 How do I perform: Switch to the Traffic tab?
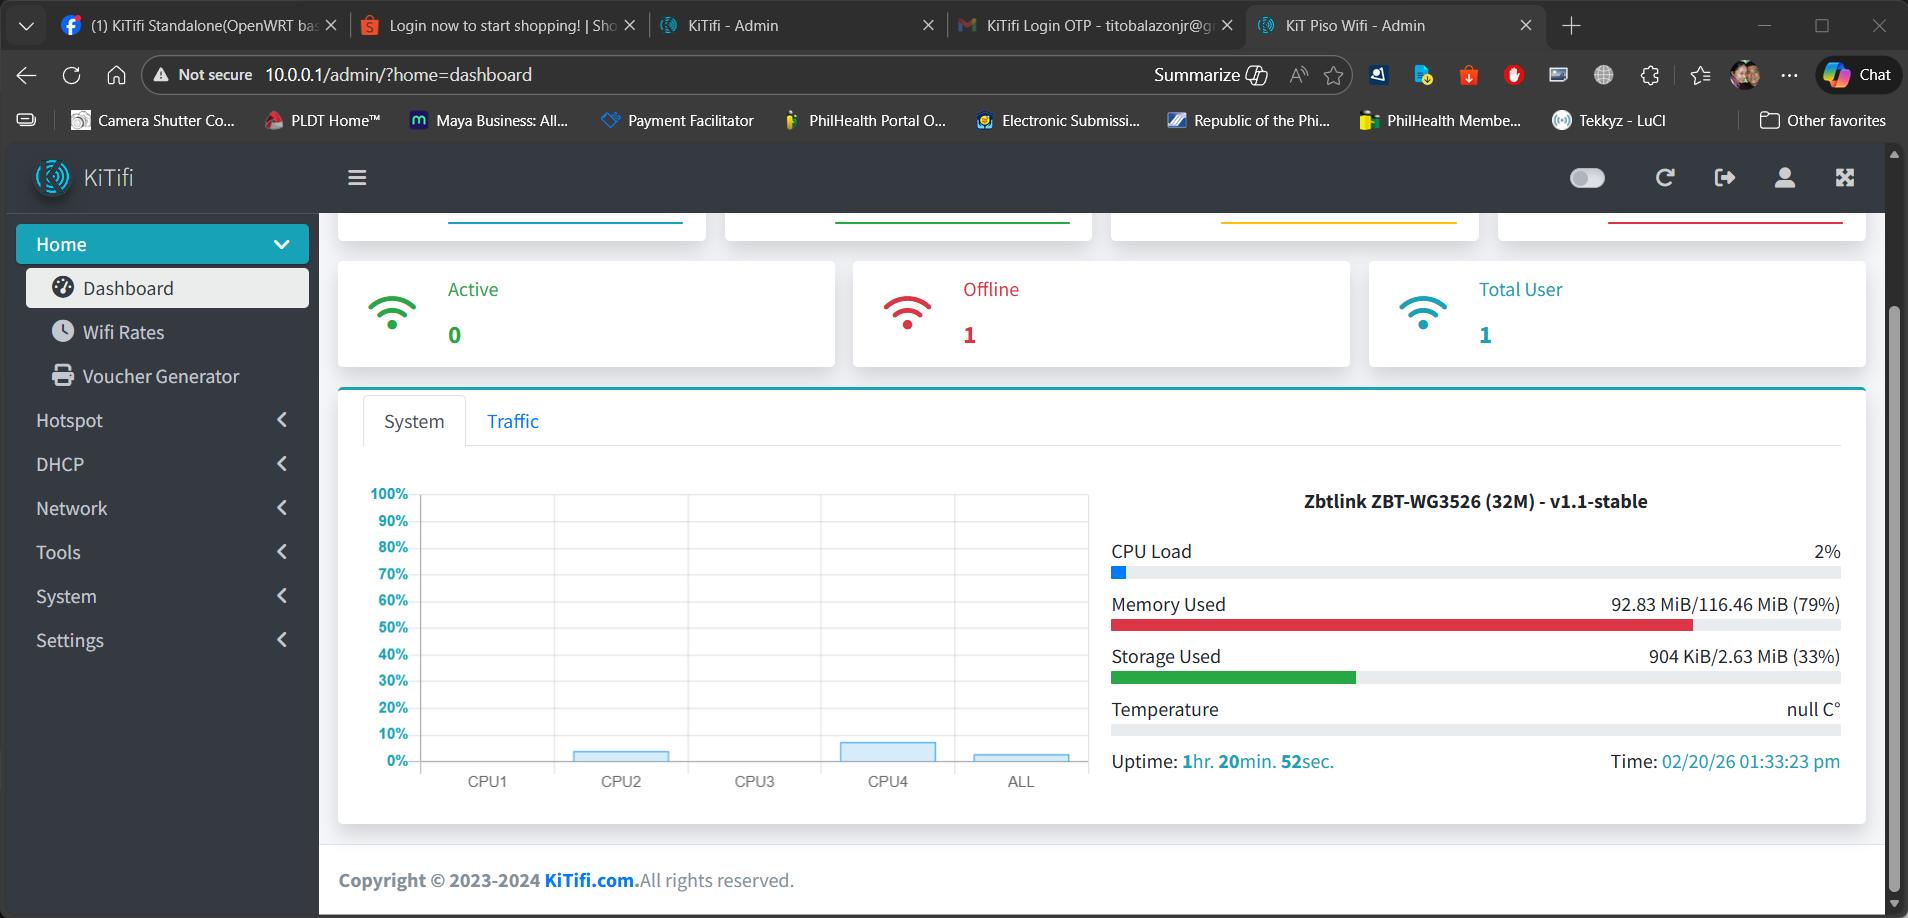coord(513,421)
